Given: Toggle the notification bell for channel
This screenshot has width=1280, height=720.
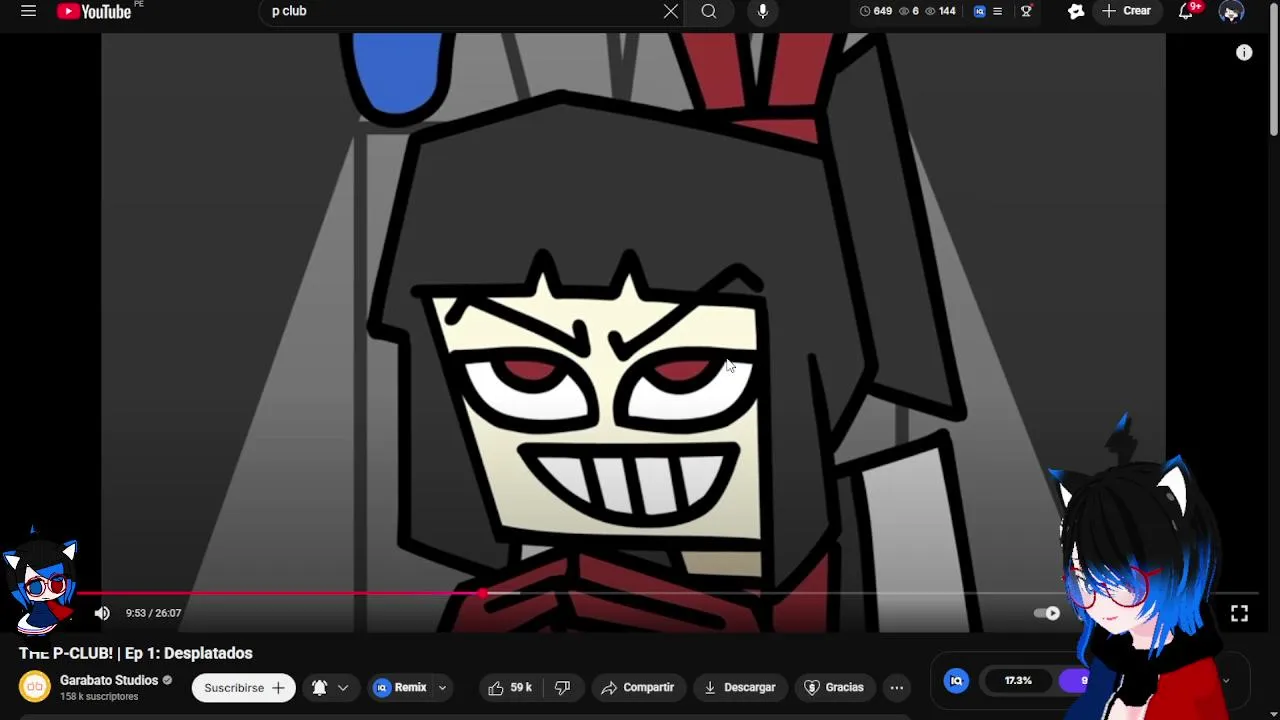Looking at the screenshot, I should [319, 687].
